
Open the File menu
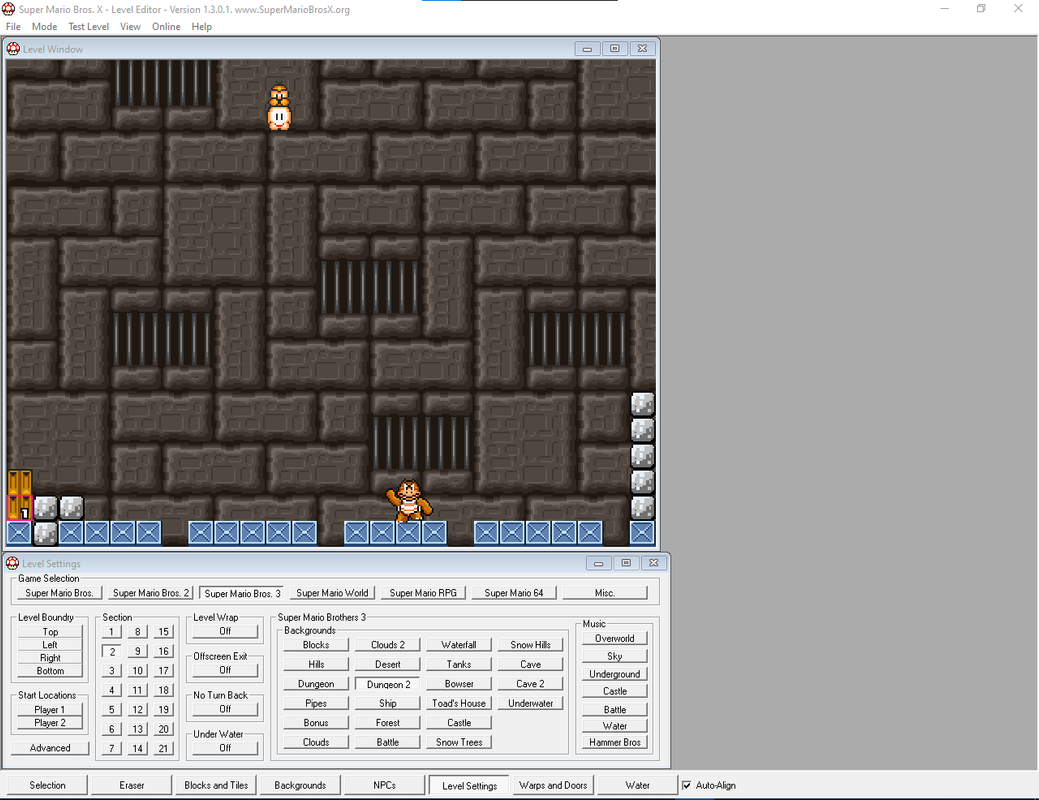coord(13,27)
